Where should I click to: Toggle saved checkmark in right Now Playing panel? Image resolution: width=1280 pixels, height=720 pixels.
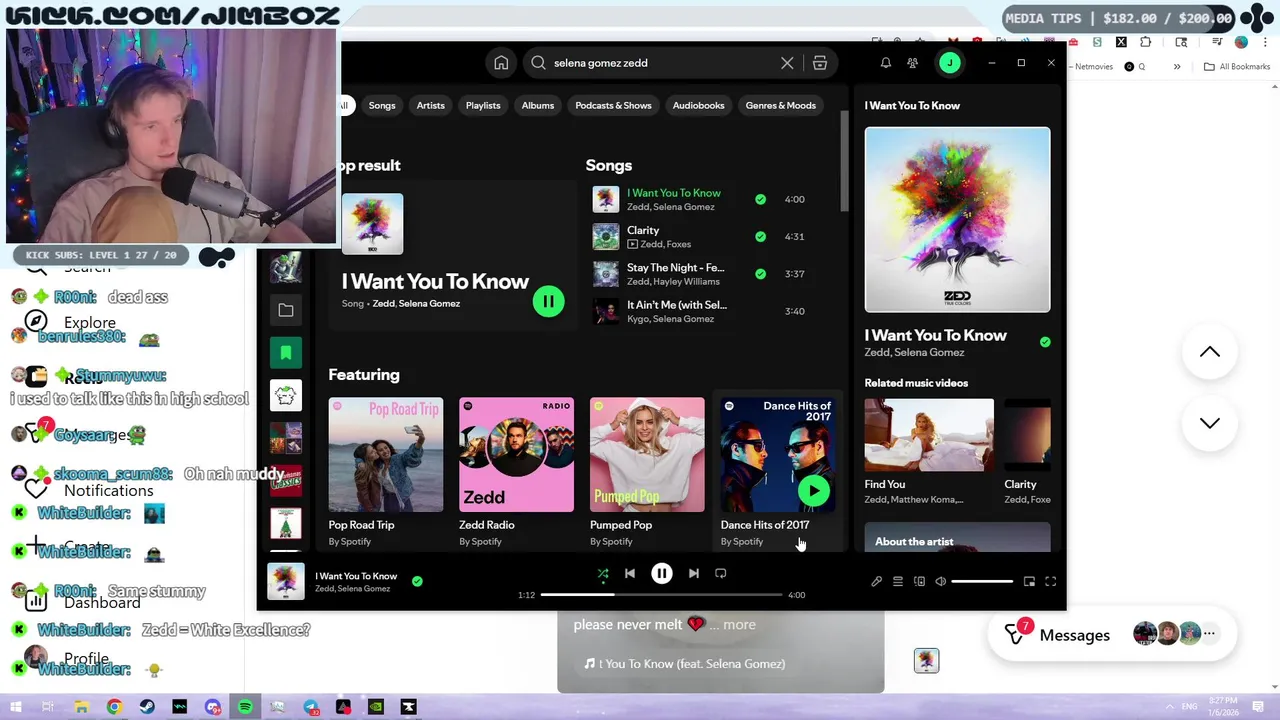point(1045,342)
